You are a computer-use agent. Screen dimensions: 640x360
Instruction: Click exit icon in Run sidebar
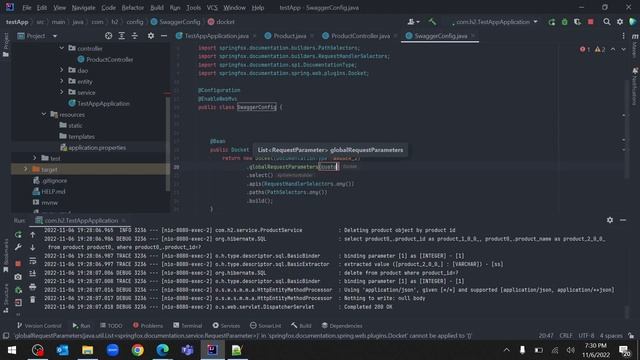pyautogui.click(x=18, y=303)
